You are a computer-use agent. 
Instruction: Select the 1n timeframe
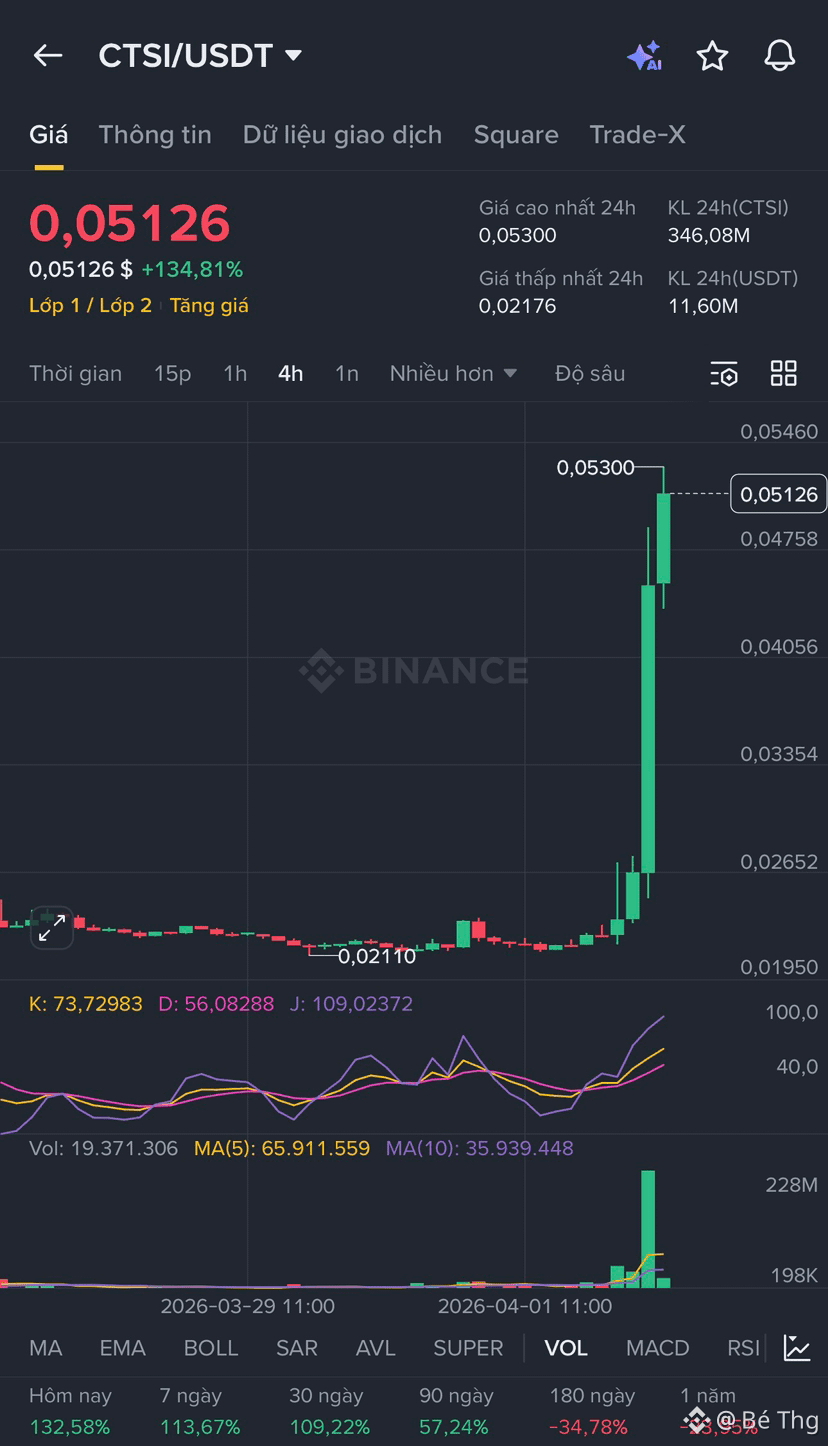click(x=346, y=373)
